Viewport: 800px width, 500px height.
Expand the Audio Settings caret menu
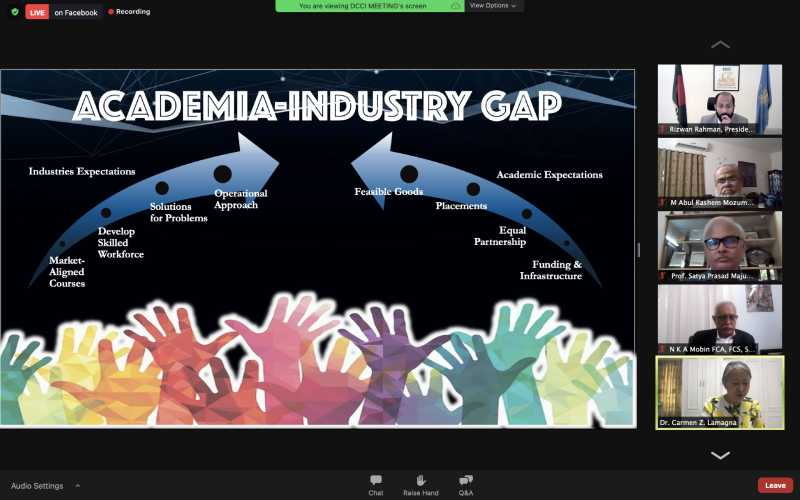point(78,486)
